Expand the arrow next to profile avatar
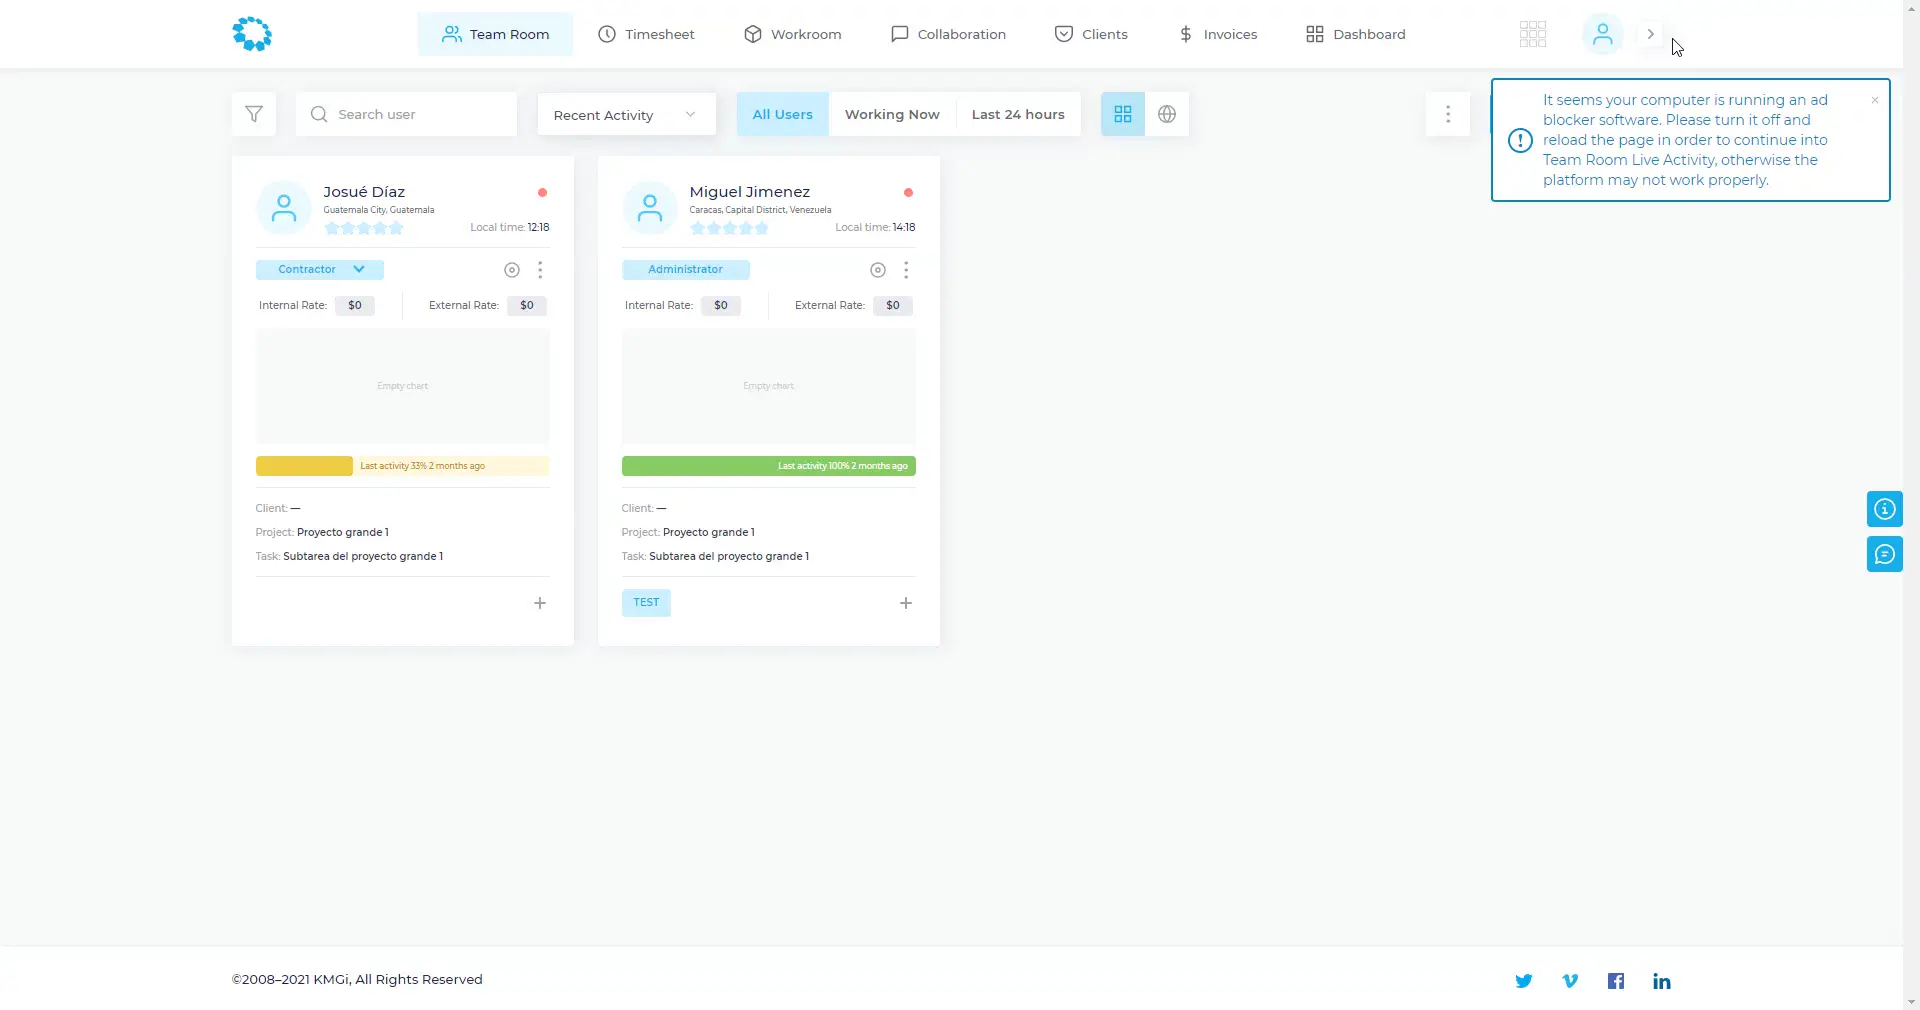This screenshot has width=1920, height=1010. (x=1650, y=34)
